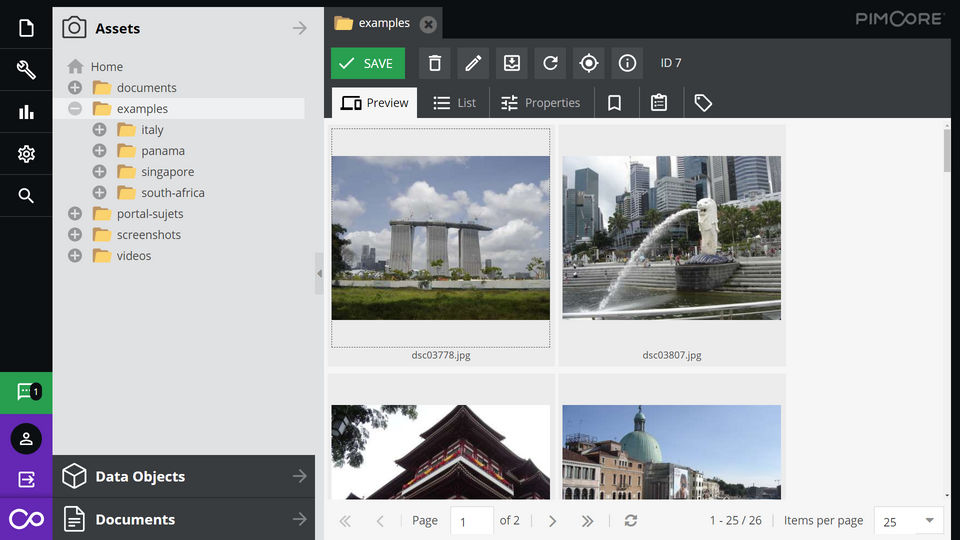Switch to the List tab
Image resolution: width=960 pixels, height=540 pixels.
pyautogui.click(x=453, y=103)
